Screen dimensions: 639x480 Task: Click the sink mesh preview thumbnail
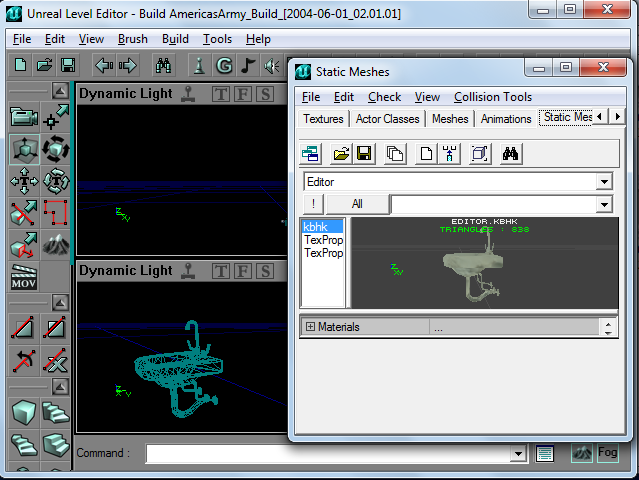[485, 263]
